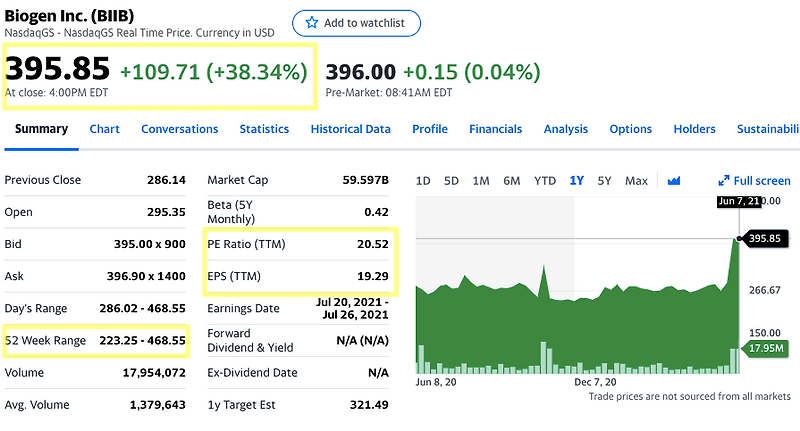Click the Previous Close value 286.14

point(166,180)
